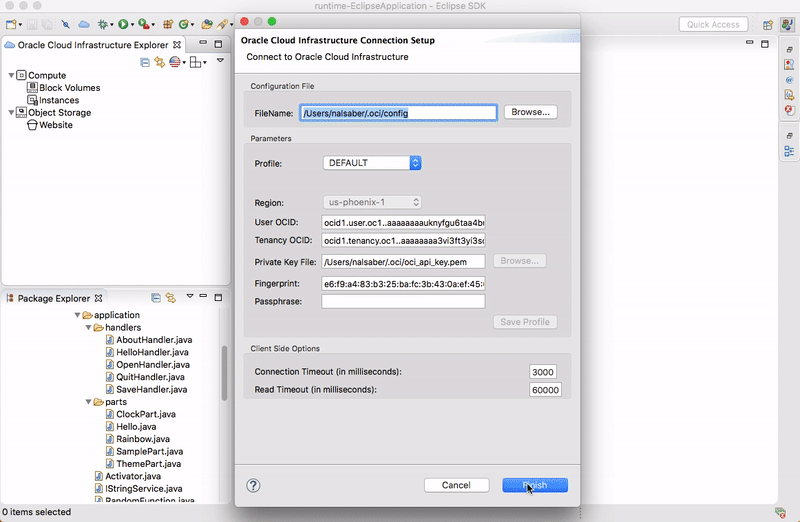Open the New wizard toolbar icon

click(x=11, y=24)
